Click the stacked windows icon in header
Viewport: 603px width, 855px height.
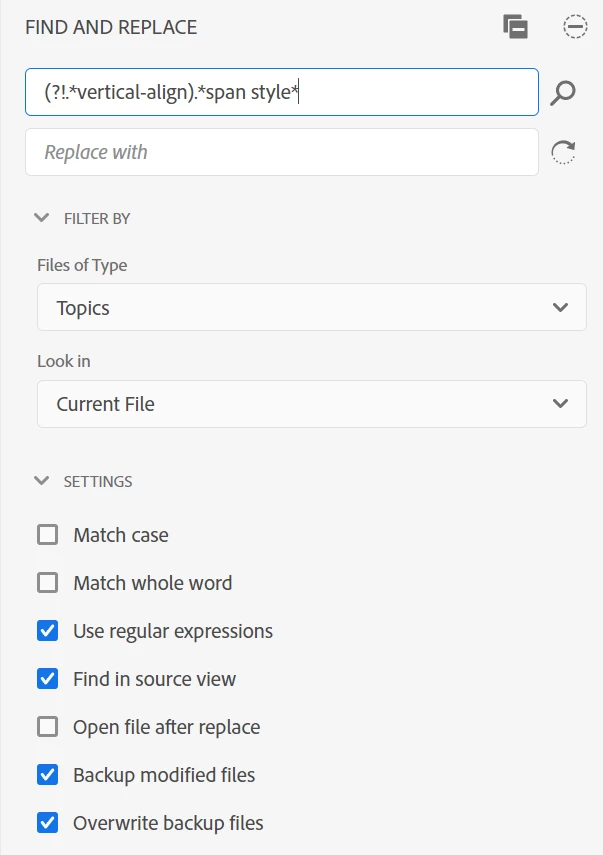[x=515, y=27]
